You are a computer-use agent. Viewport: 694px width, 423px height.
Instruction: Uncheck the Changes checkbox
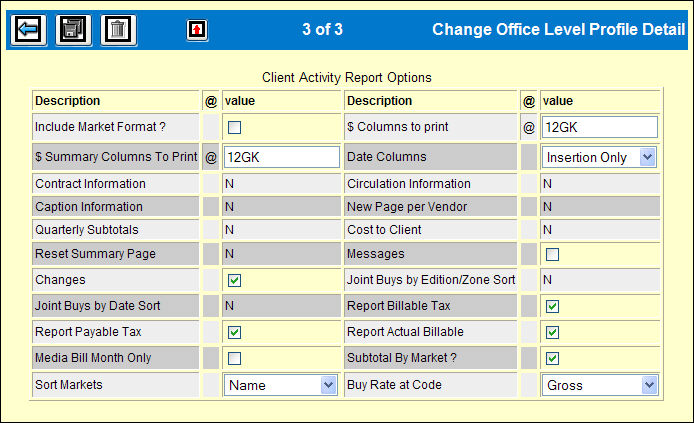(235, 281)
